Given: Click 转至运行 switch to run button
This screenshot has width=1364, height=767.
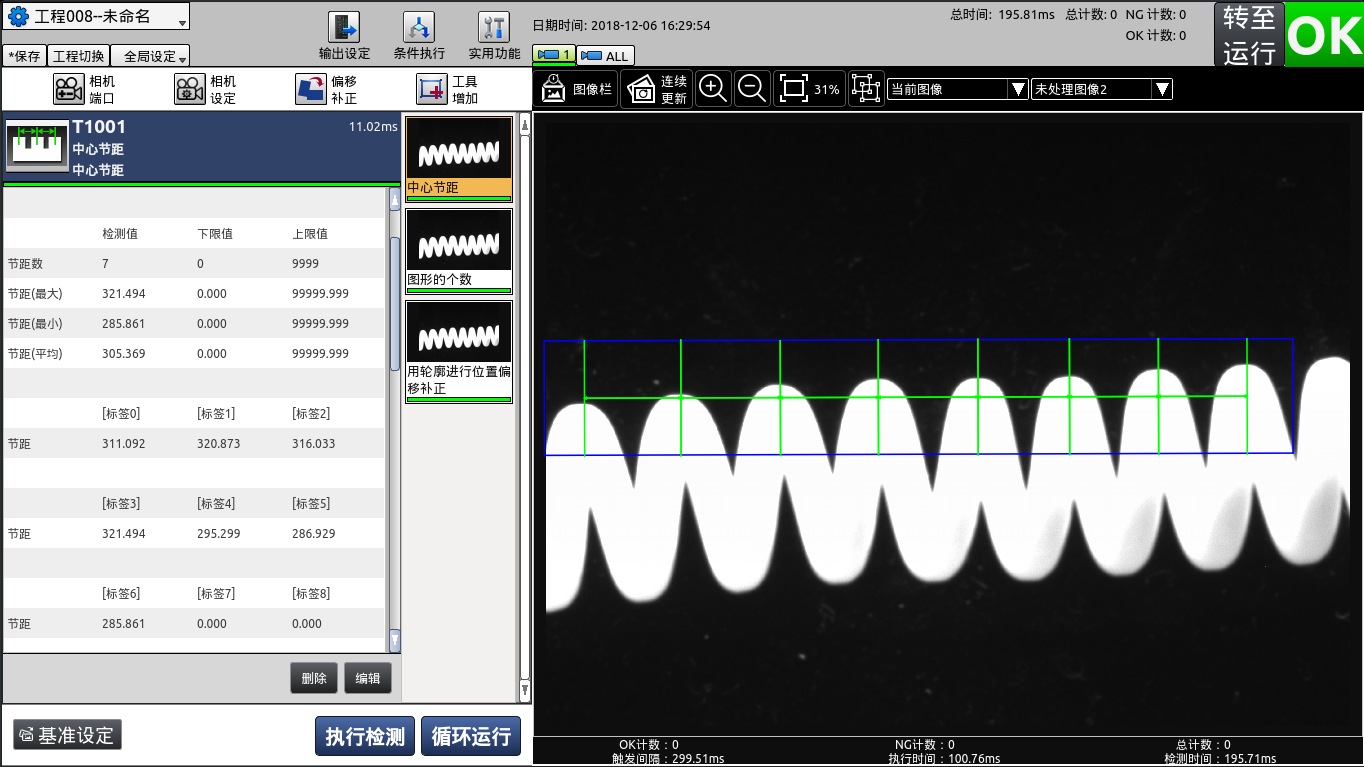Looking at the screenshot, I should pyautogui.click(x=1249, y=35).
